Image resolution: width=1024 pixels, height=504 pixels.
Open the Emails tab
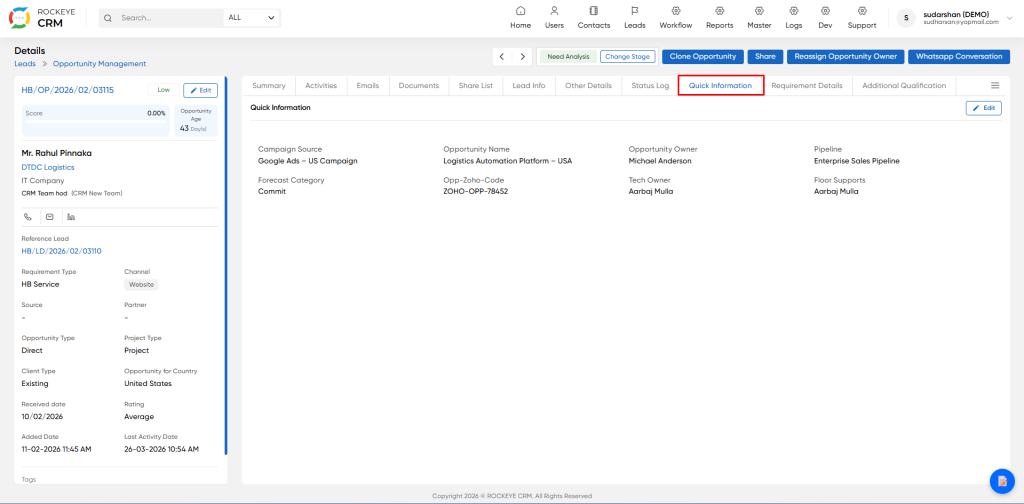click(368, 86)
